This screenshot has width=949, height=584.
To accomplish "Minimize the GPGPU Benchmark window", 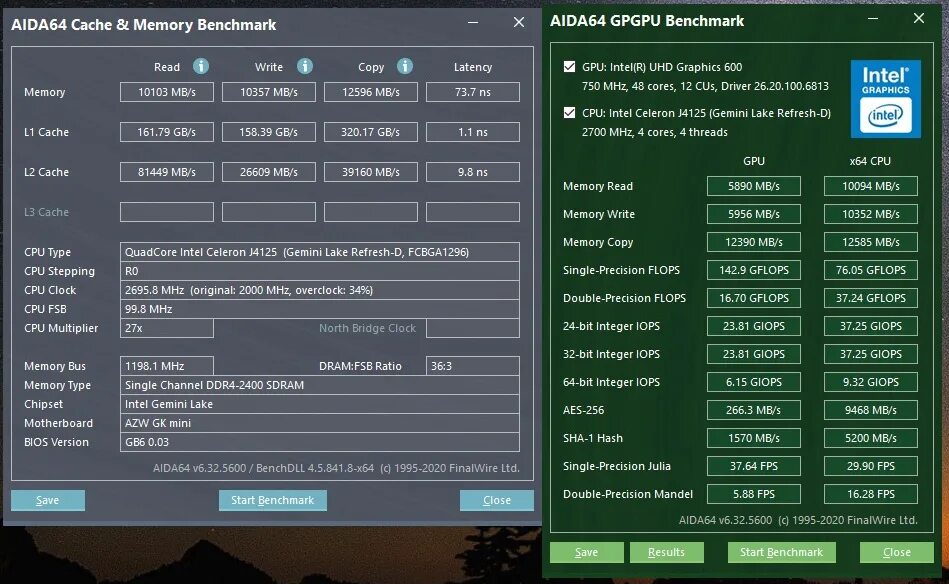I will tap(873, 19).
